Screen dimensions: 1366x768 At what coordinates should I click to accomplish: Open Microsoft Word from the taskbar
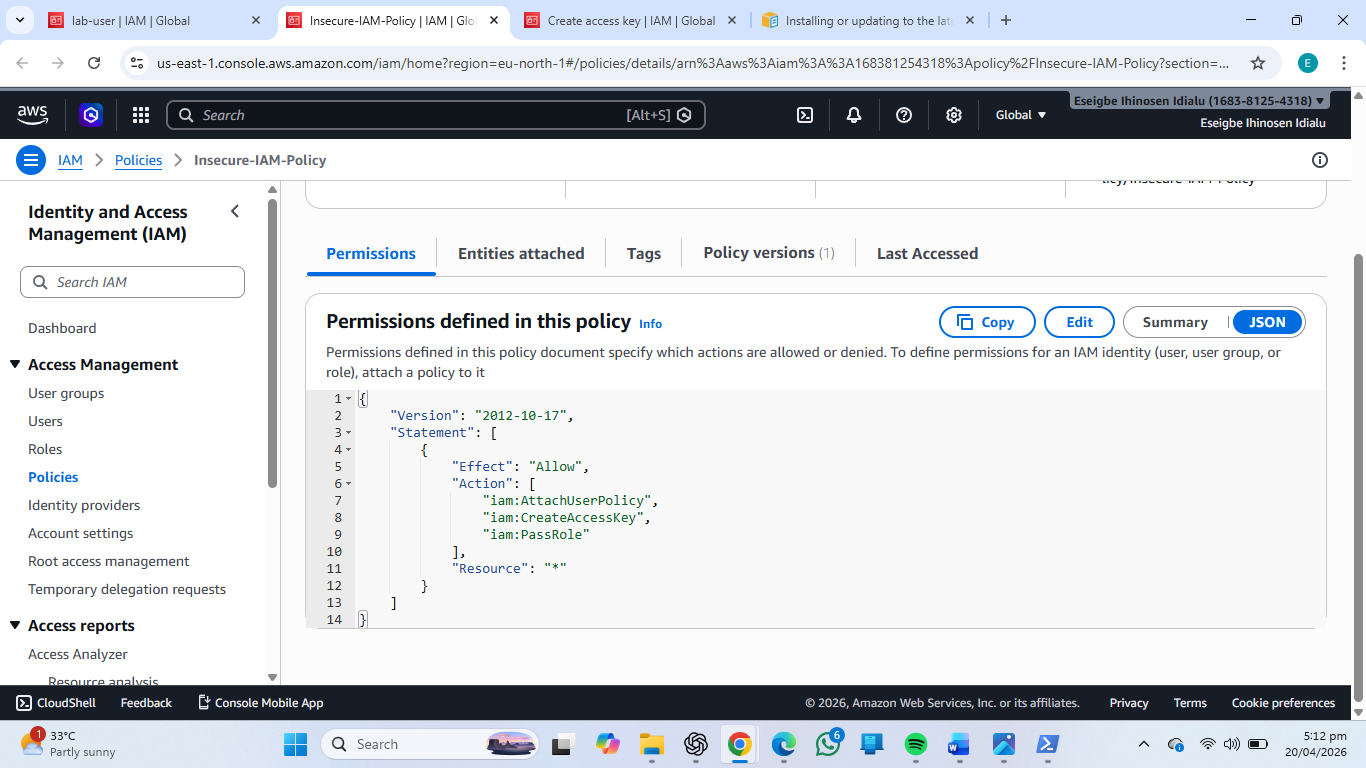(959, 744)
